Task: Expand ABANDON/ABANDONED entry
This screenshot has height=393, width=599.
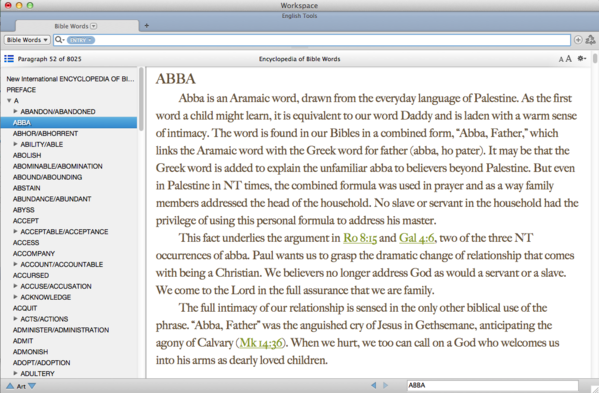Action: 15,111
